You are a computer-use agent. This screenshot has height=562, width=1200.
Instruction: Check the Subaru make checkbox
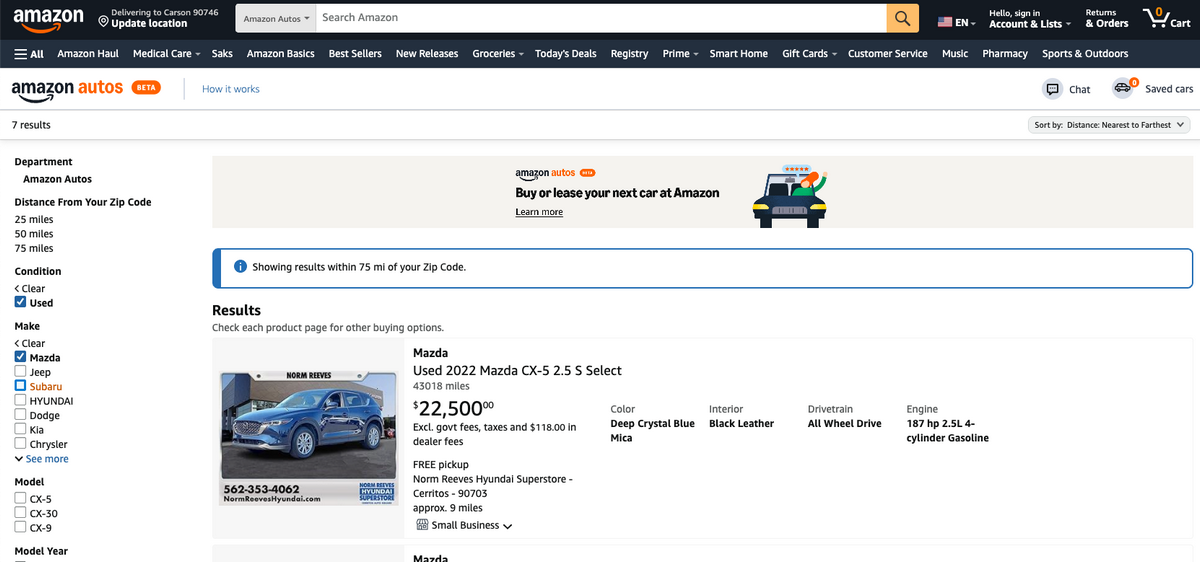coord(20,385)
